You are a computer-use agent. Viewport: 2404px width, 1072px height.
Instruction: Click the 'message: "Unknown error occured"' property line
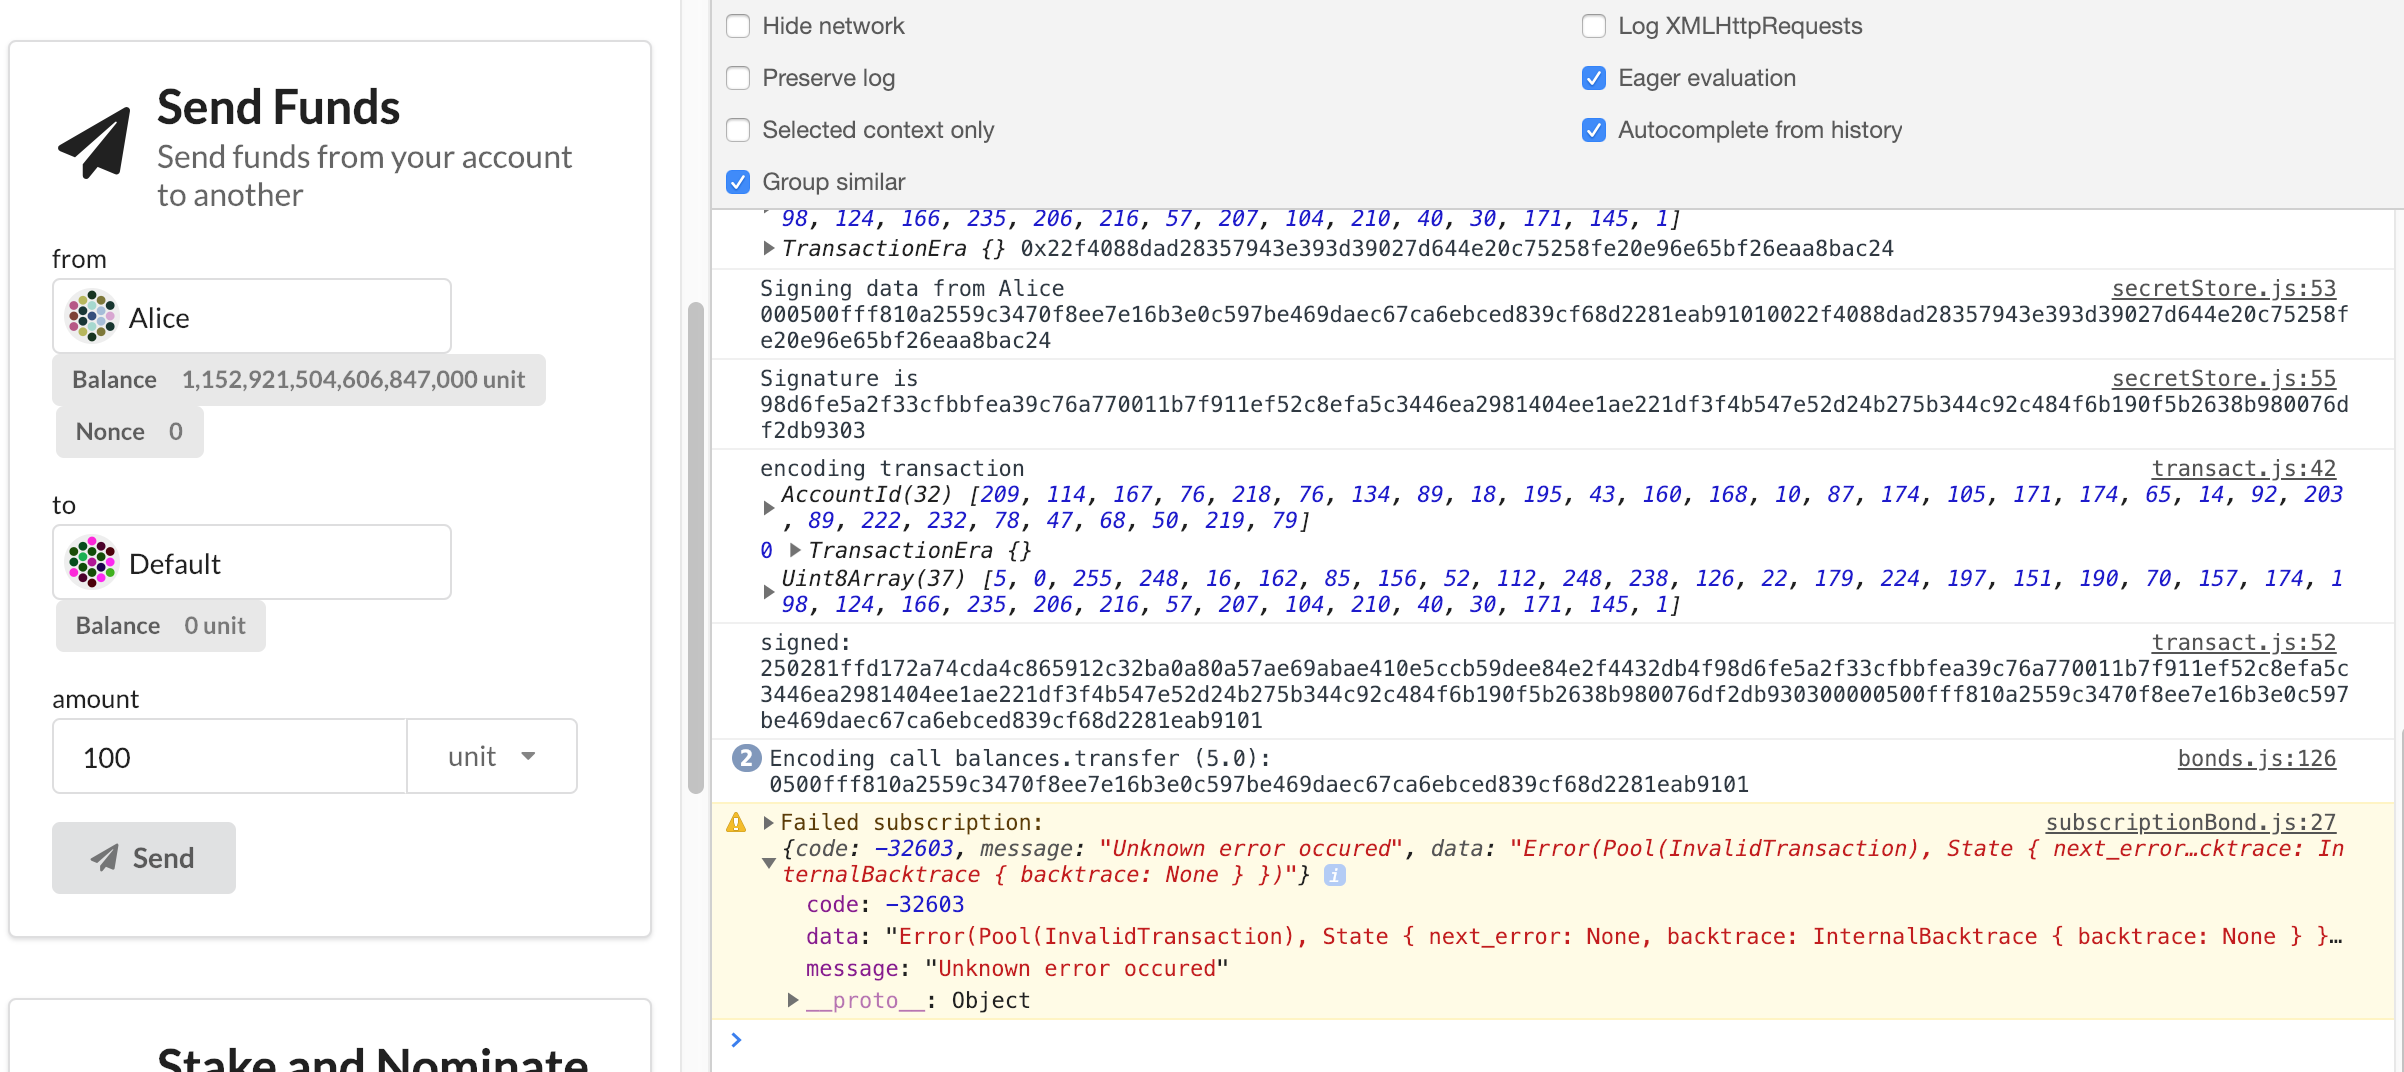tap(1017, 968)
